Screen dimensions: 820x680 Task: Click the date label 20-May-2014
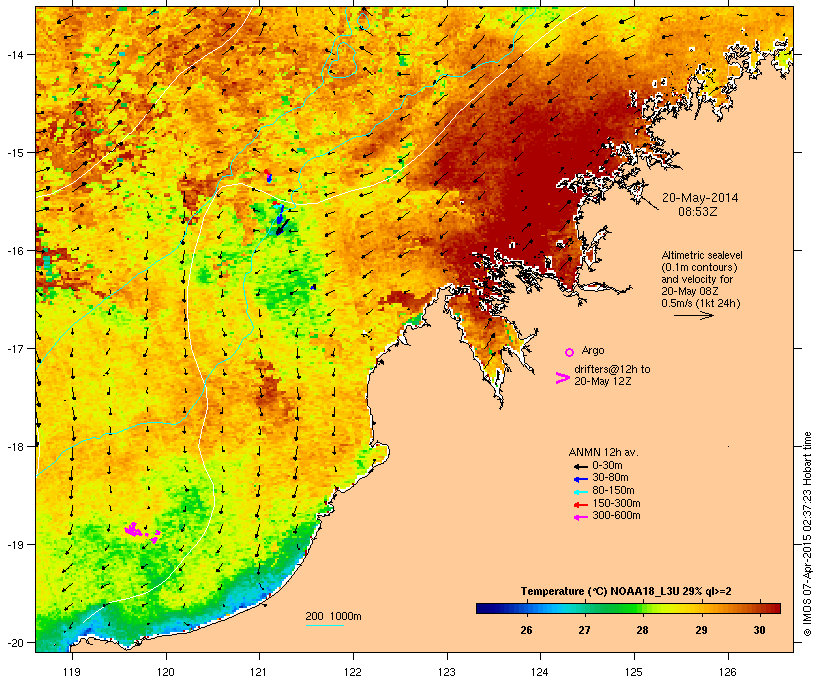click(700, 198)
